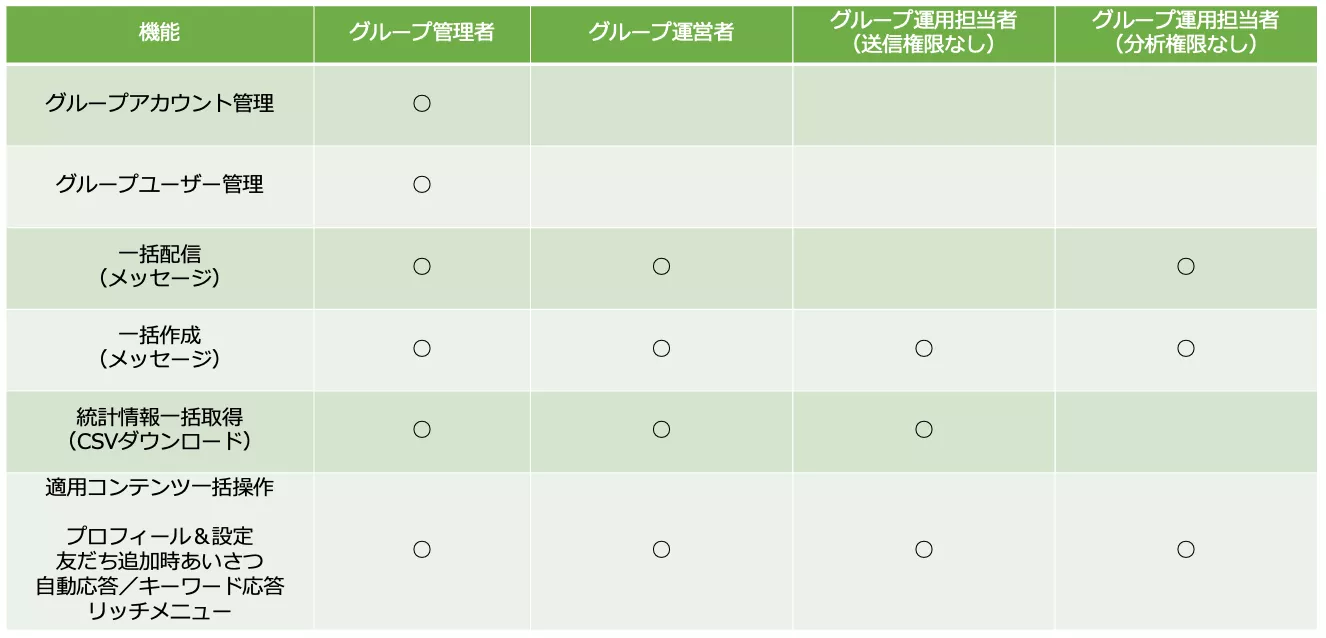Image resolution: width=1326 pixels, height=638 pixels.
Task: Click 一括作成 circle under 送信権限なし column
Action: 924,348
